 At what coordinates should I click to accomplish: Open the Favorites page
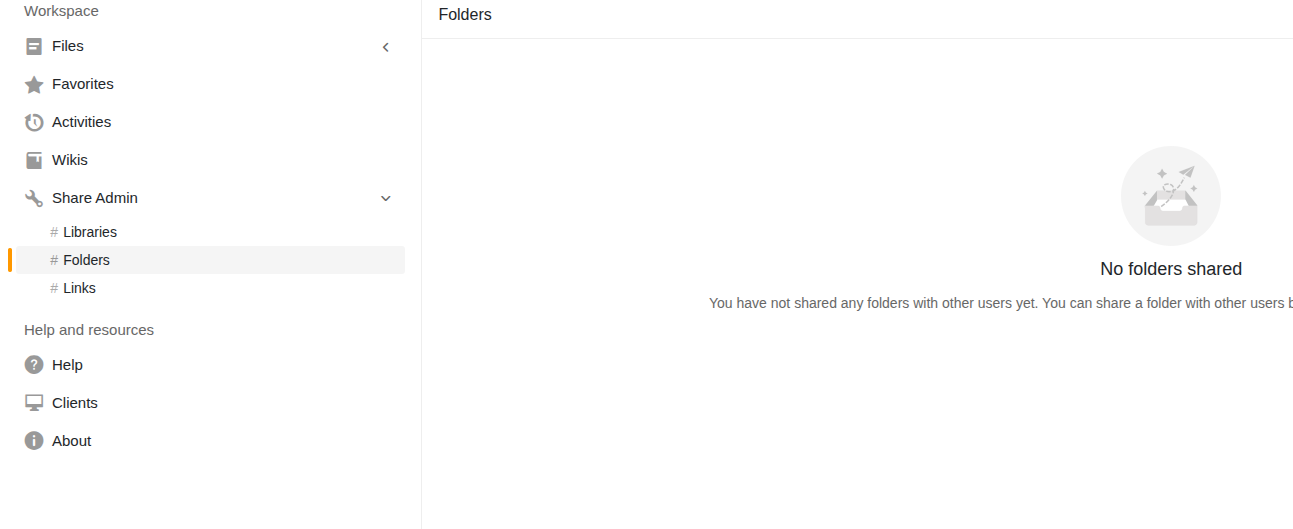pos(83,84)
